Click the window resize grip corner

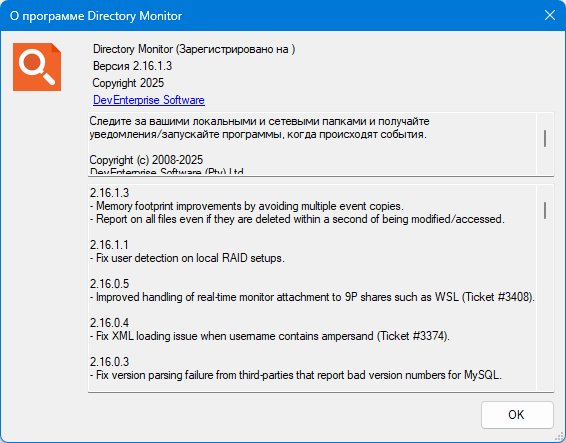point(559,437)
